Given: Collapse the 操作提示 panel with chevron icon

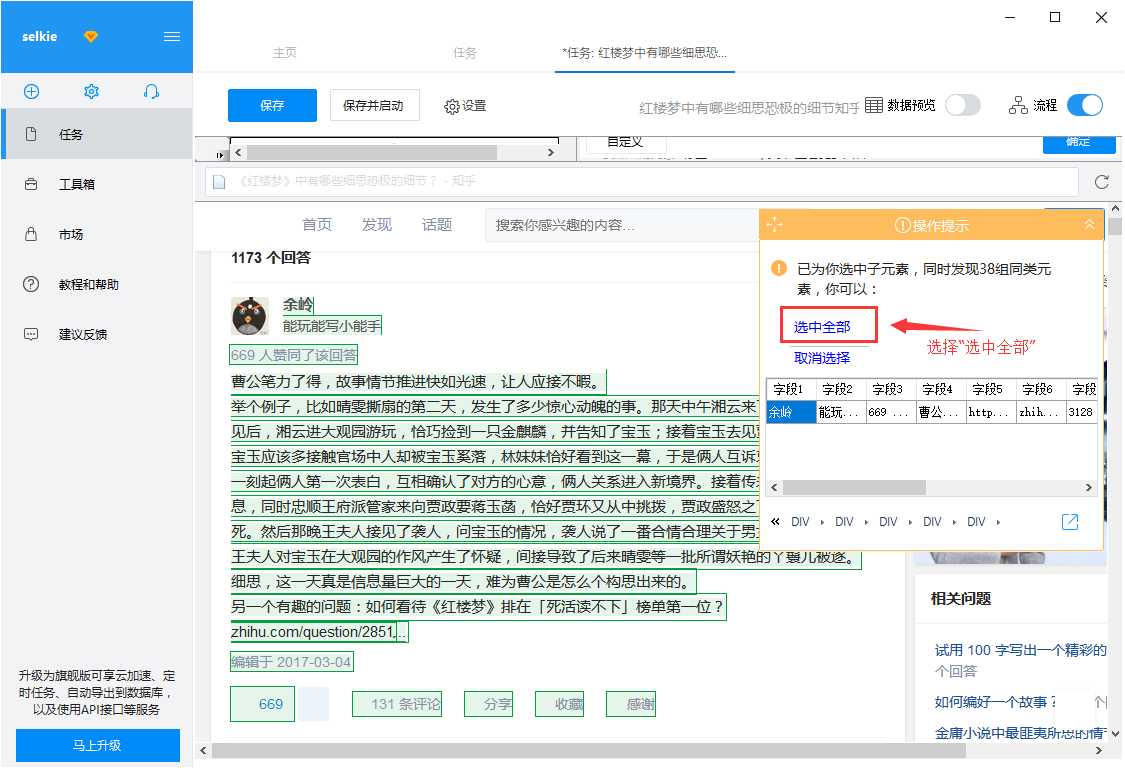Looking at the screenshot, I should click(1089, 225).
